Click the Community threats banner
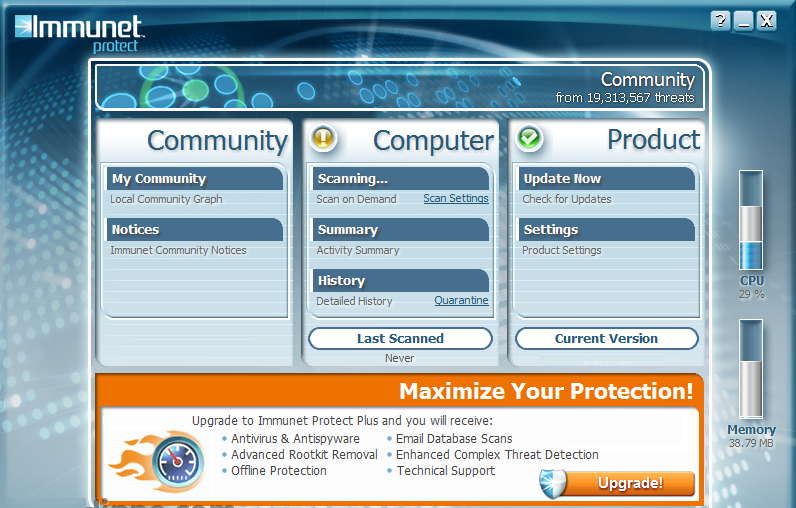796x508 pixels. (x=400, y=86)
